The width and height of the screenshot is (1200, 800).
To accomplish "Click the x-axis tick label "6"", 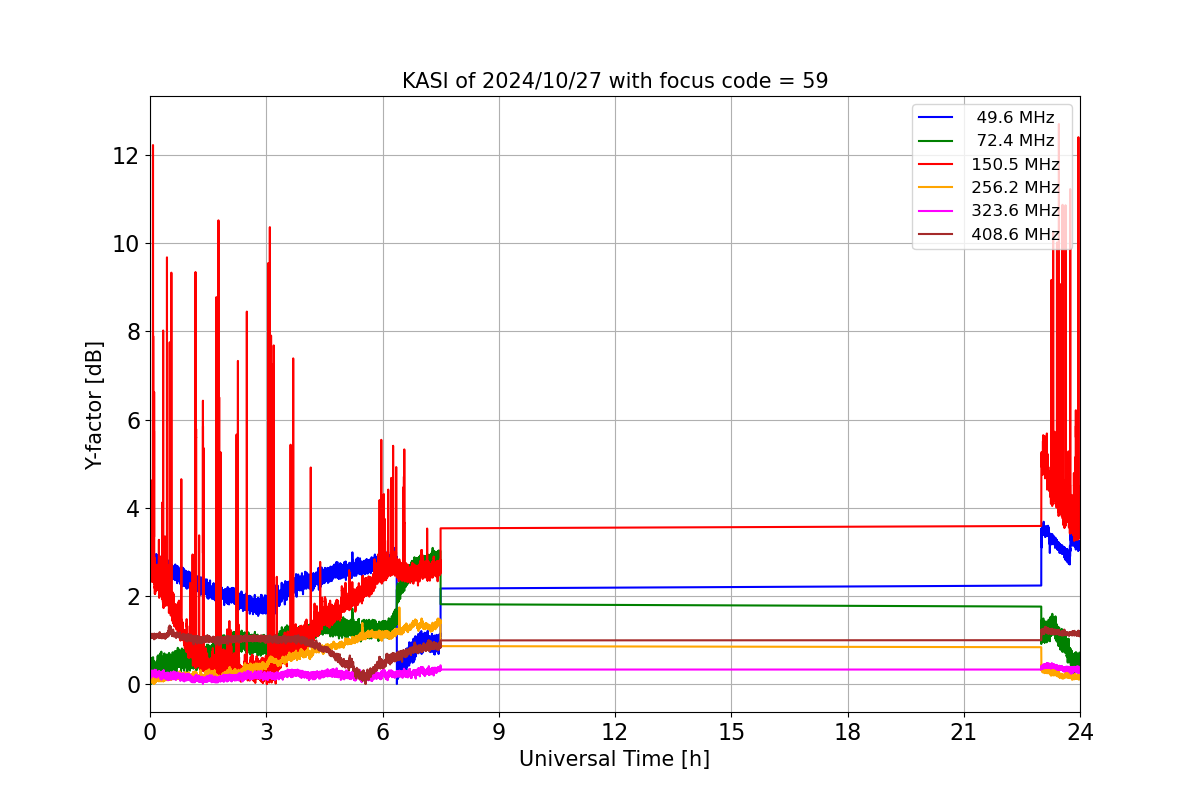I will [x=383, y=732].
